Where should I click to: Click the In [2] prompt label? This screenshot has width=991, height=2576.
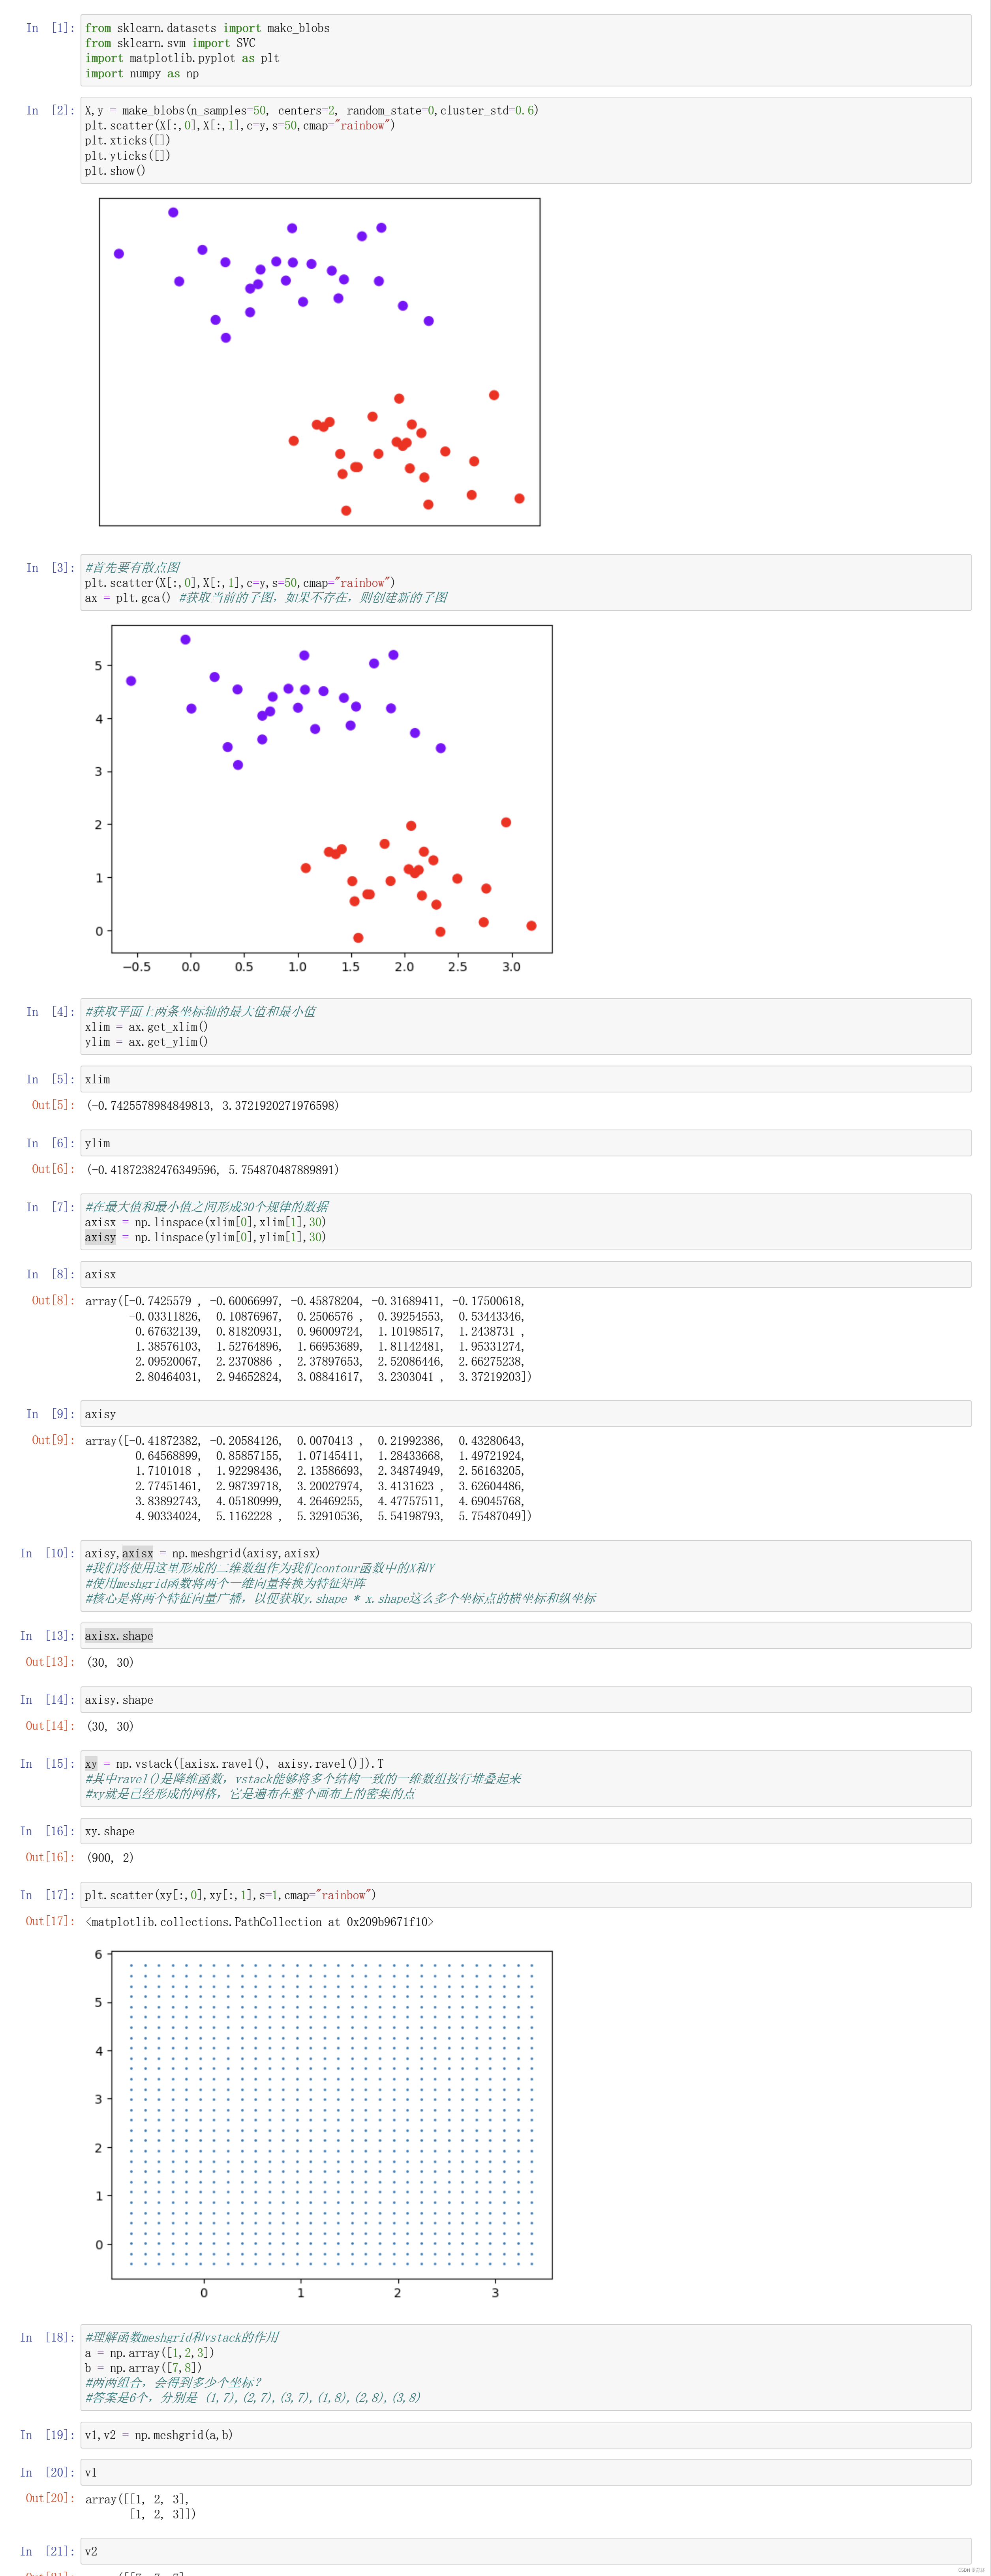50,110
